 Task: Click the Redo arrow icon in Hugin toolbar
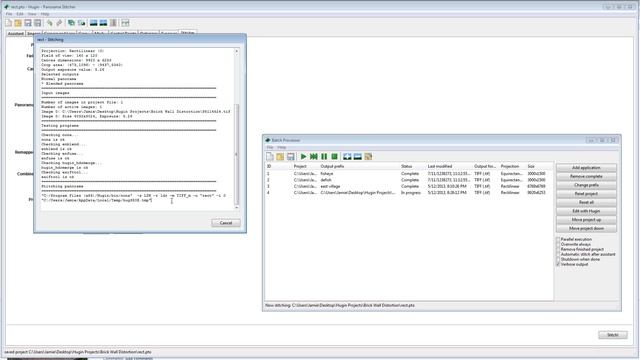(x=59, y=23)
